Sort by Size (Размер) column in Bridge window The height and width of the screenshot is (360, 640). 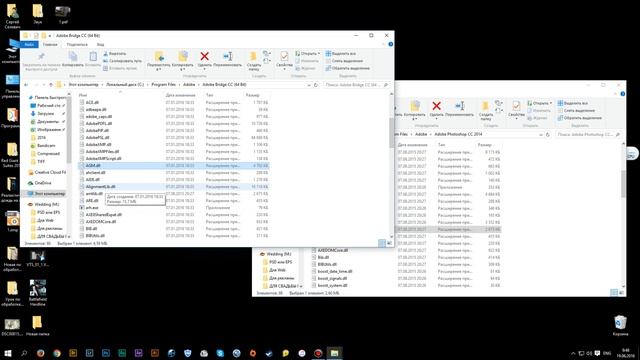(x=253, y=95)
